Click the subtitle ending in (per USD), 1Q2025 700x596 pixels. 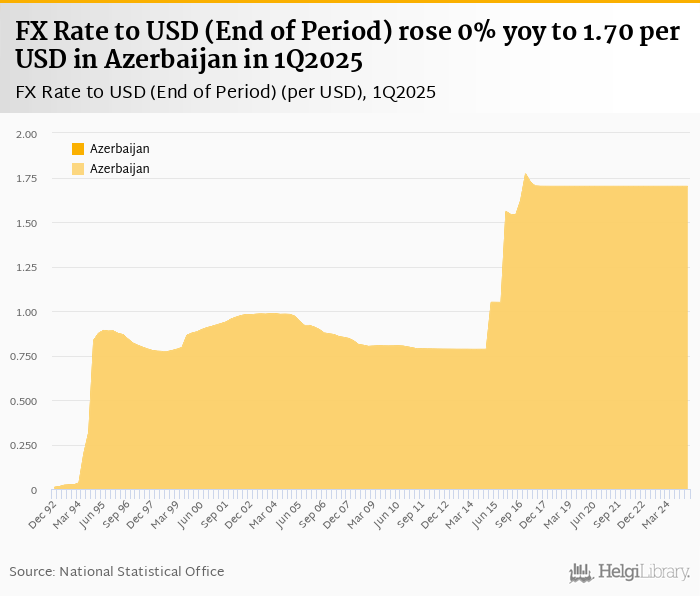point(225,93)
